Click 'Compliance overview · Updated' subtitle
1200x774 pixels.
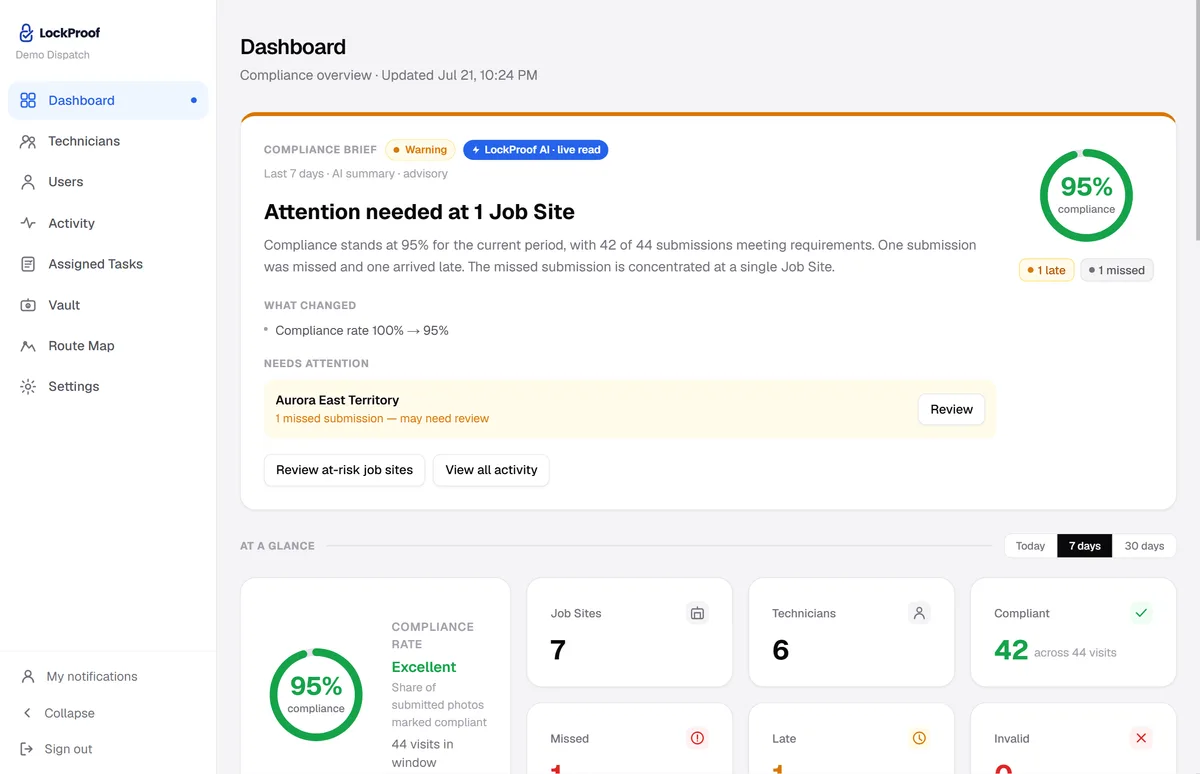(389, 75)
